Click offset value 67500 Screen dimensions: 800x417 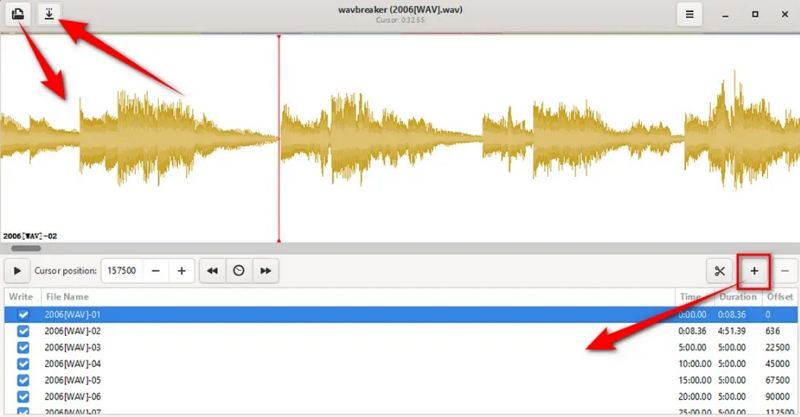pos(778,380)
